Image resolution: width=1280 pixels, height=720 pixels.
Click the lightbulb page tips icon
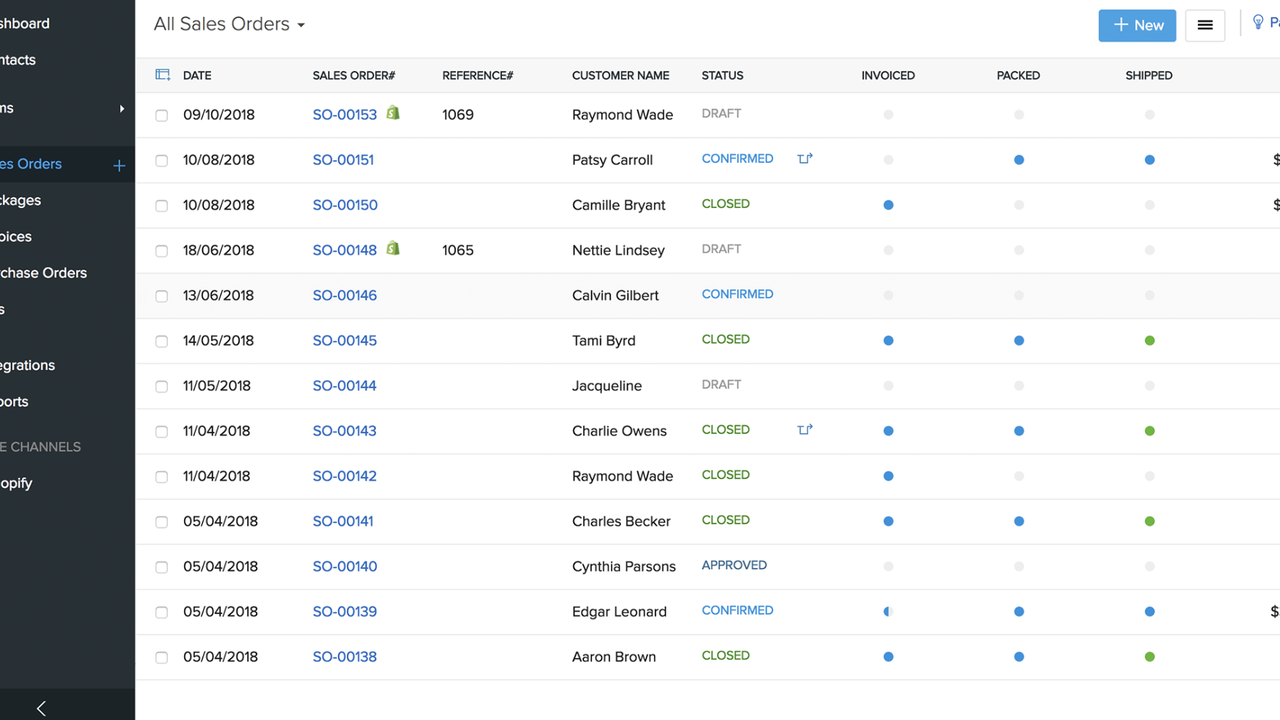pyautogui.click(x=1258, y=21)
